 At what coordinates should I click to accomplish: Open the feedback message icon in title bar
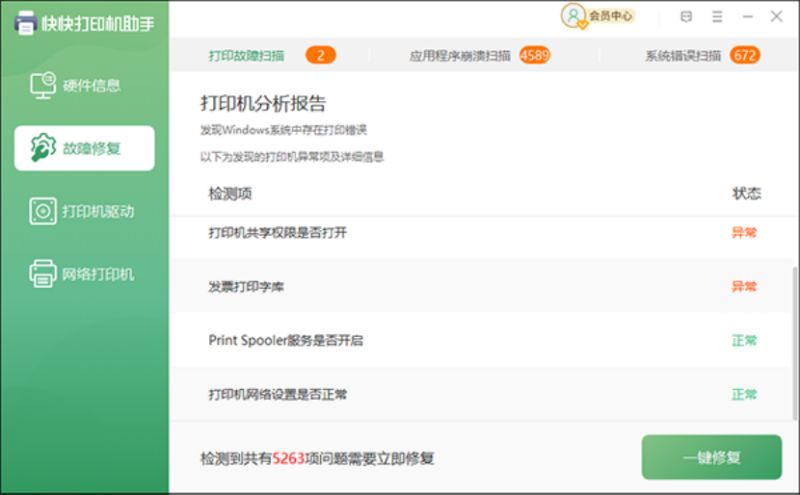click(x=685, y=16)
